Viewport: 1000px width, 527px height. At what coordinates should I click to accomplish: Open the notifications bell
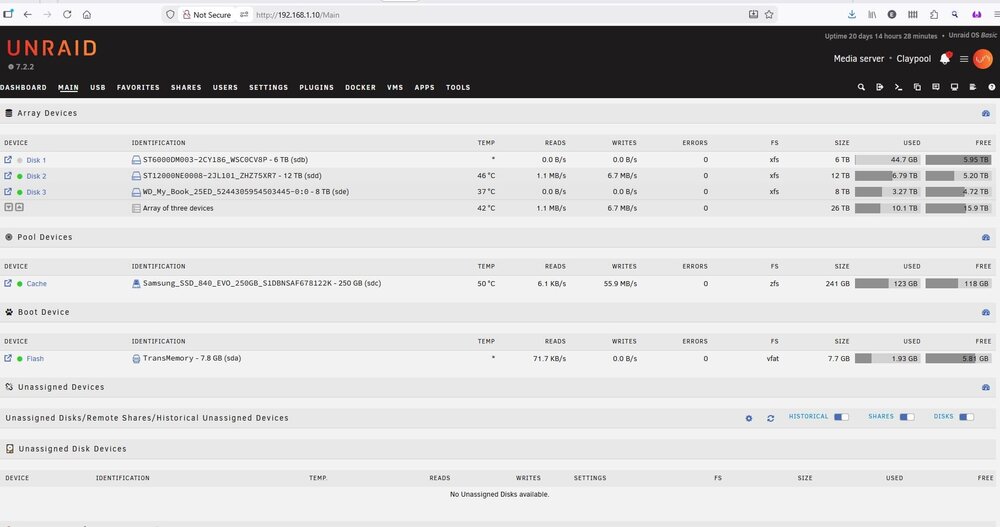click(x=945, y=59)
